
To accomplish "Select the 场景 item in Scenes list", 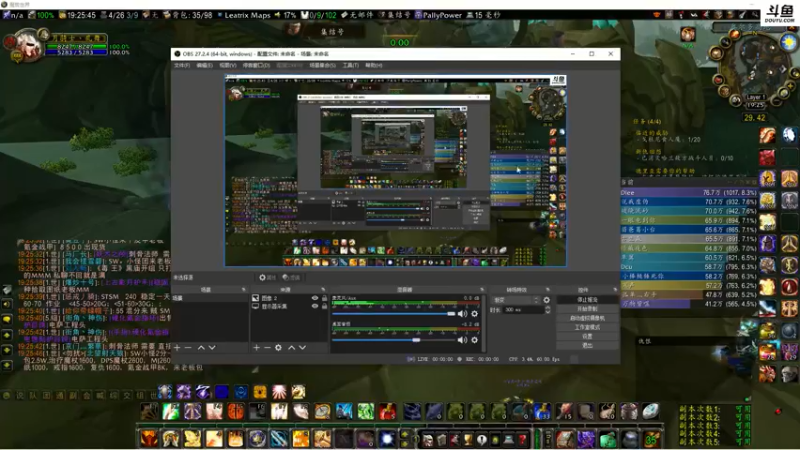I will tap(210, 298).
